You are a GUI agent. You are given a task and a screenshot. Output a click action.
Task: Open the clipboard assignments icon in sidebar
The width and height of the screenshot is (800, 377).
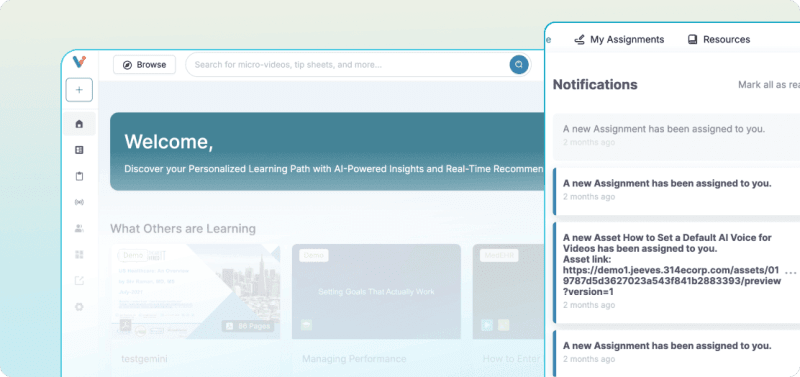79,176
